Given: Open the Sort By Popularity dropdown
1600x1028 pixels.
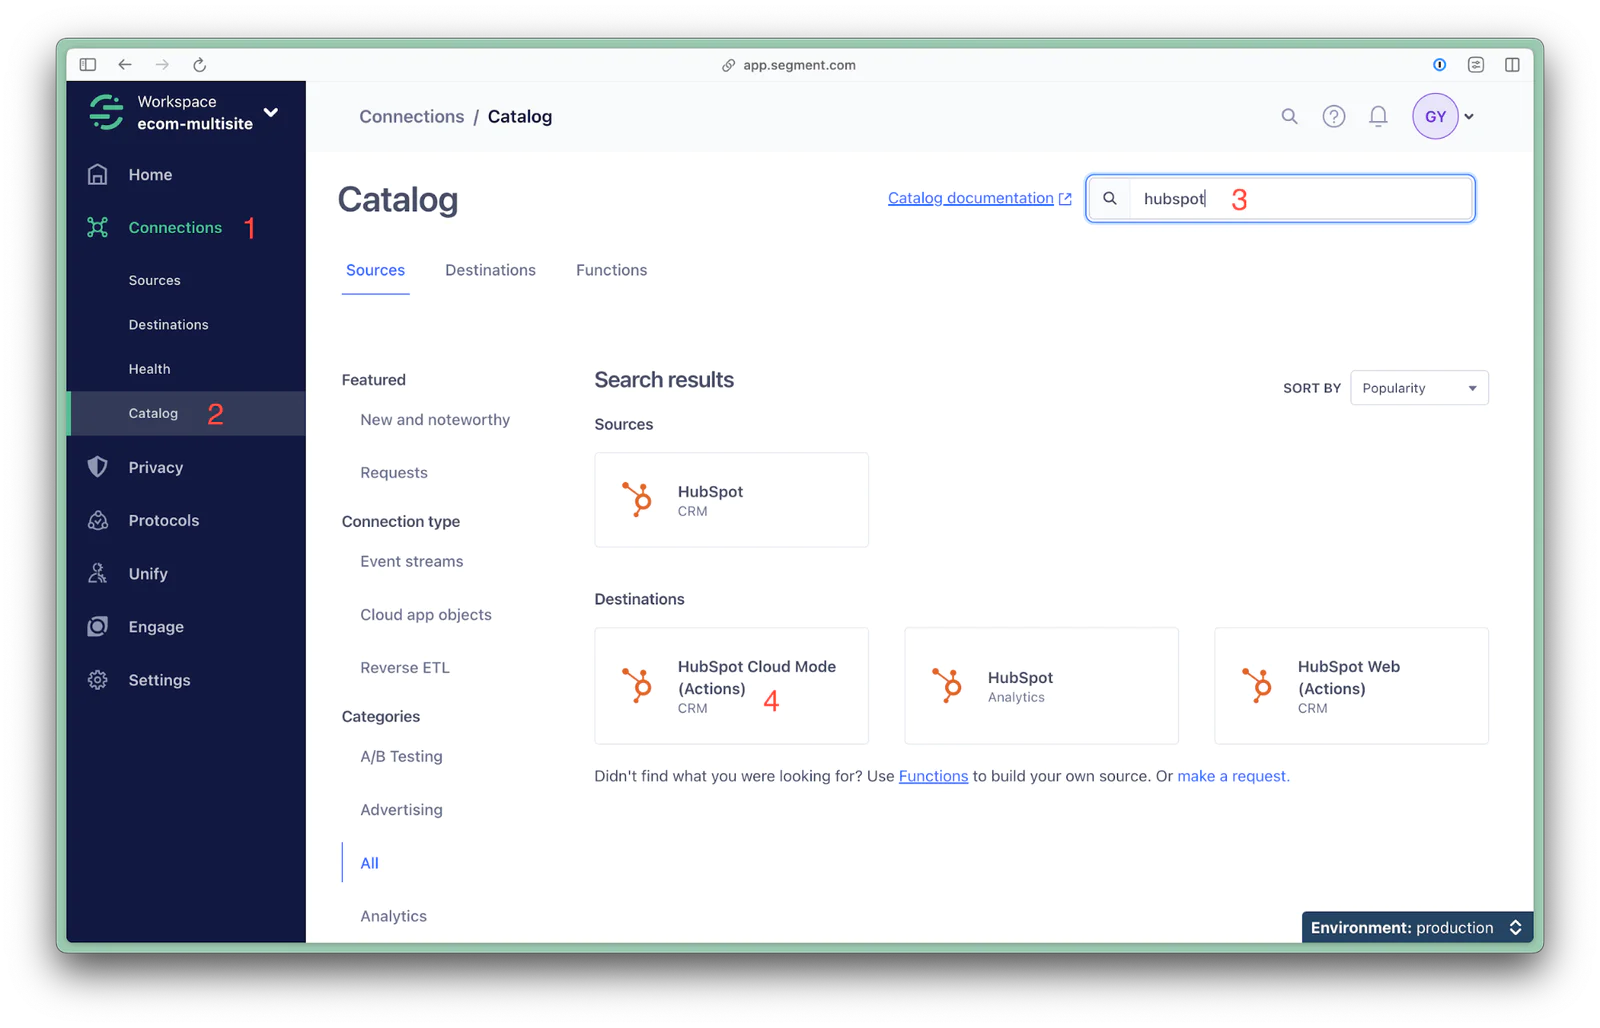Looking at the screenshot, I should click(1418, 388).
